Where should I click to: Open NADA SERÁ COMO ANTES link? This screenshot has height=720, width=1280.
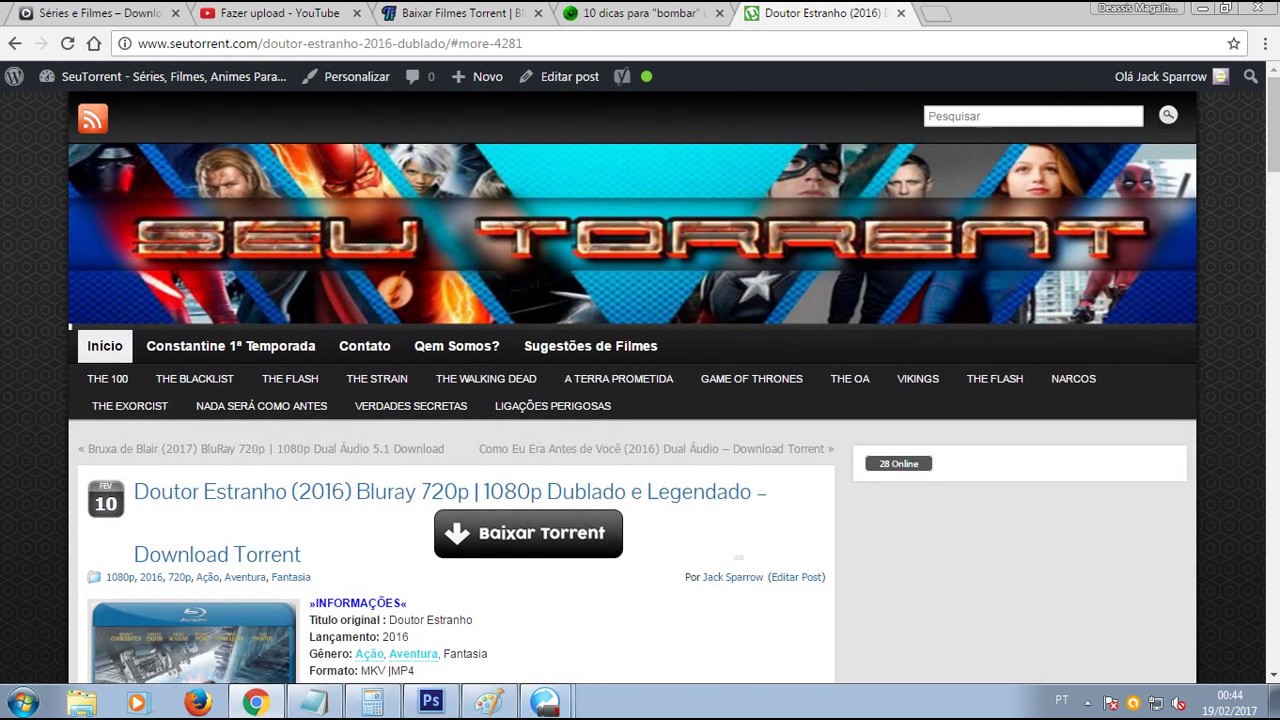(261, 406)
